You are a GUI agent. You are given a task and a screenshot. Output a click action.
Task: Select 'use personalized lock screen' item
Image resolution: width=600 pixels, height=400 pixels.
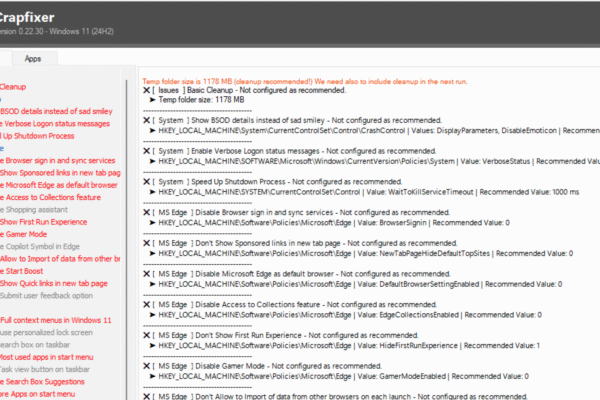[47, 332]
